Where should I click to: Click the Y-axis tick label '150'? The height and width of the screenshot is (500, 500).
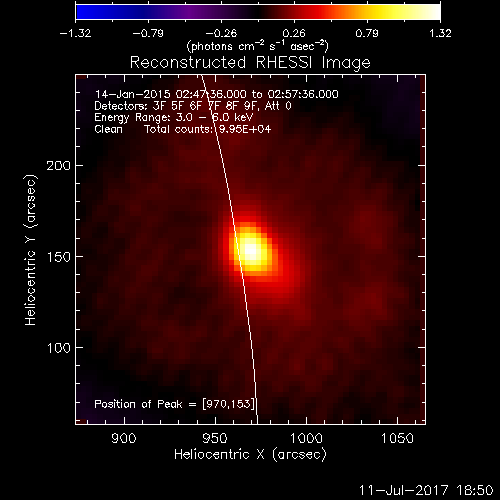point(59,257)
